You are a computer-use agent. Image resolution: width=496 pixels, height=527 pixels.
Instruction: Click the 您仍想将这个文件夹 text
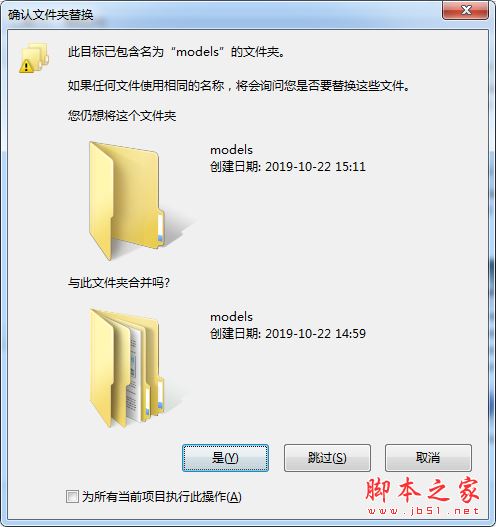[x=122, y=116]
